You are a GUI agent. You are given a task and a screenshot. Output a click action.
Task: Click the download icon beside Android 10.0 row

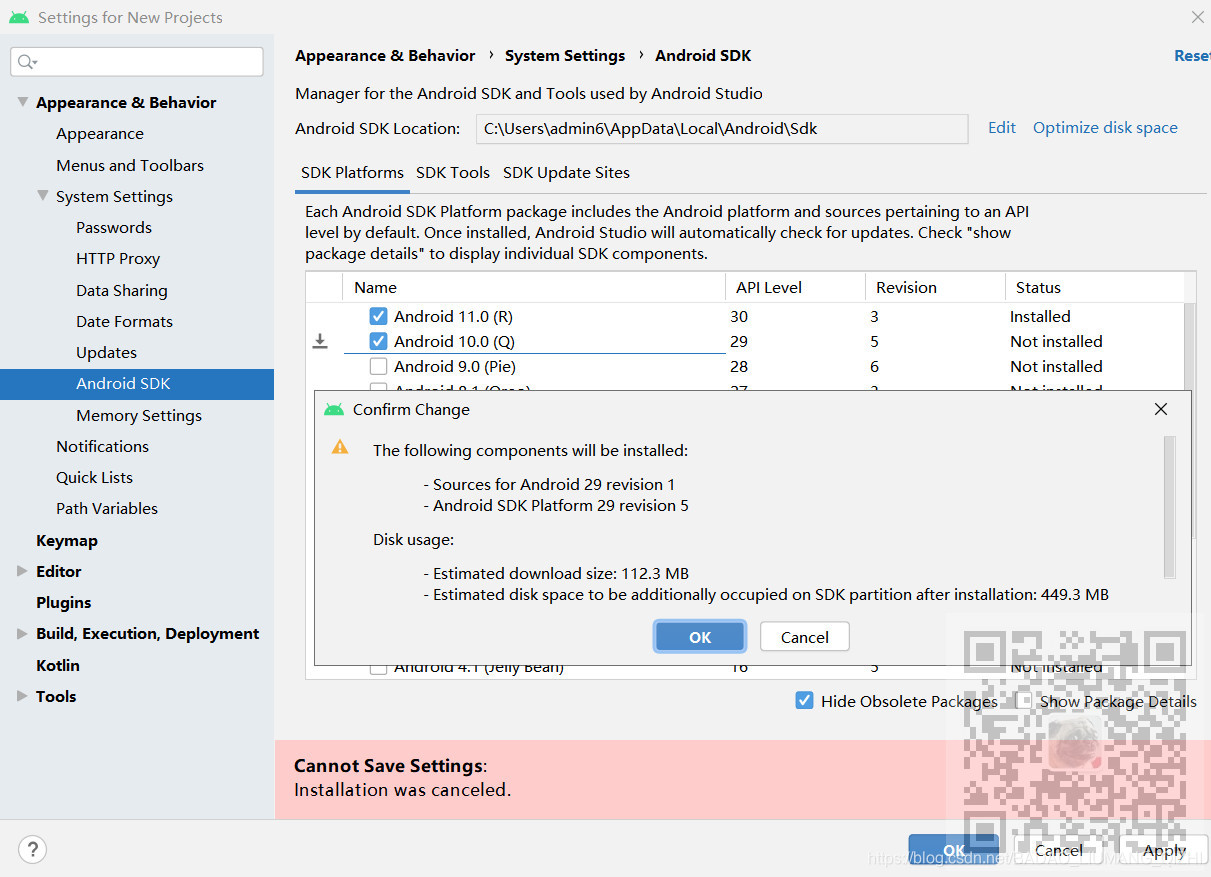(x=320, y=342)
